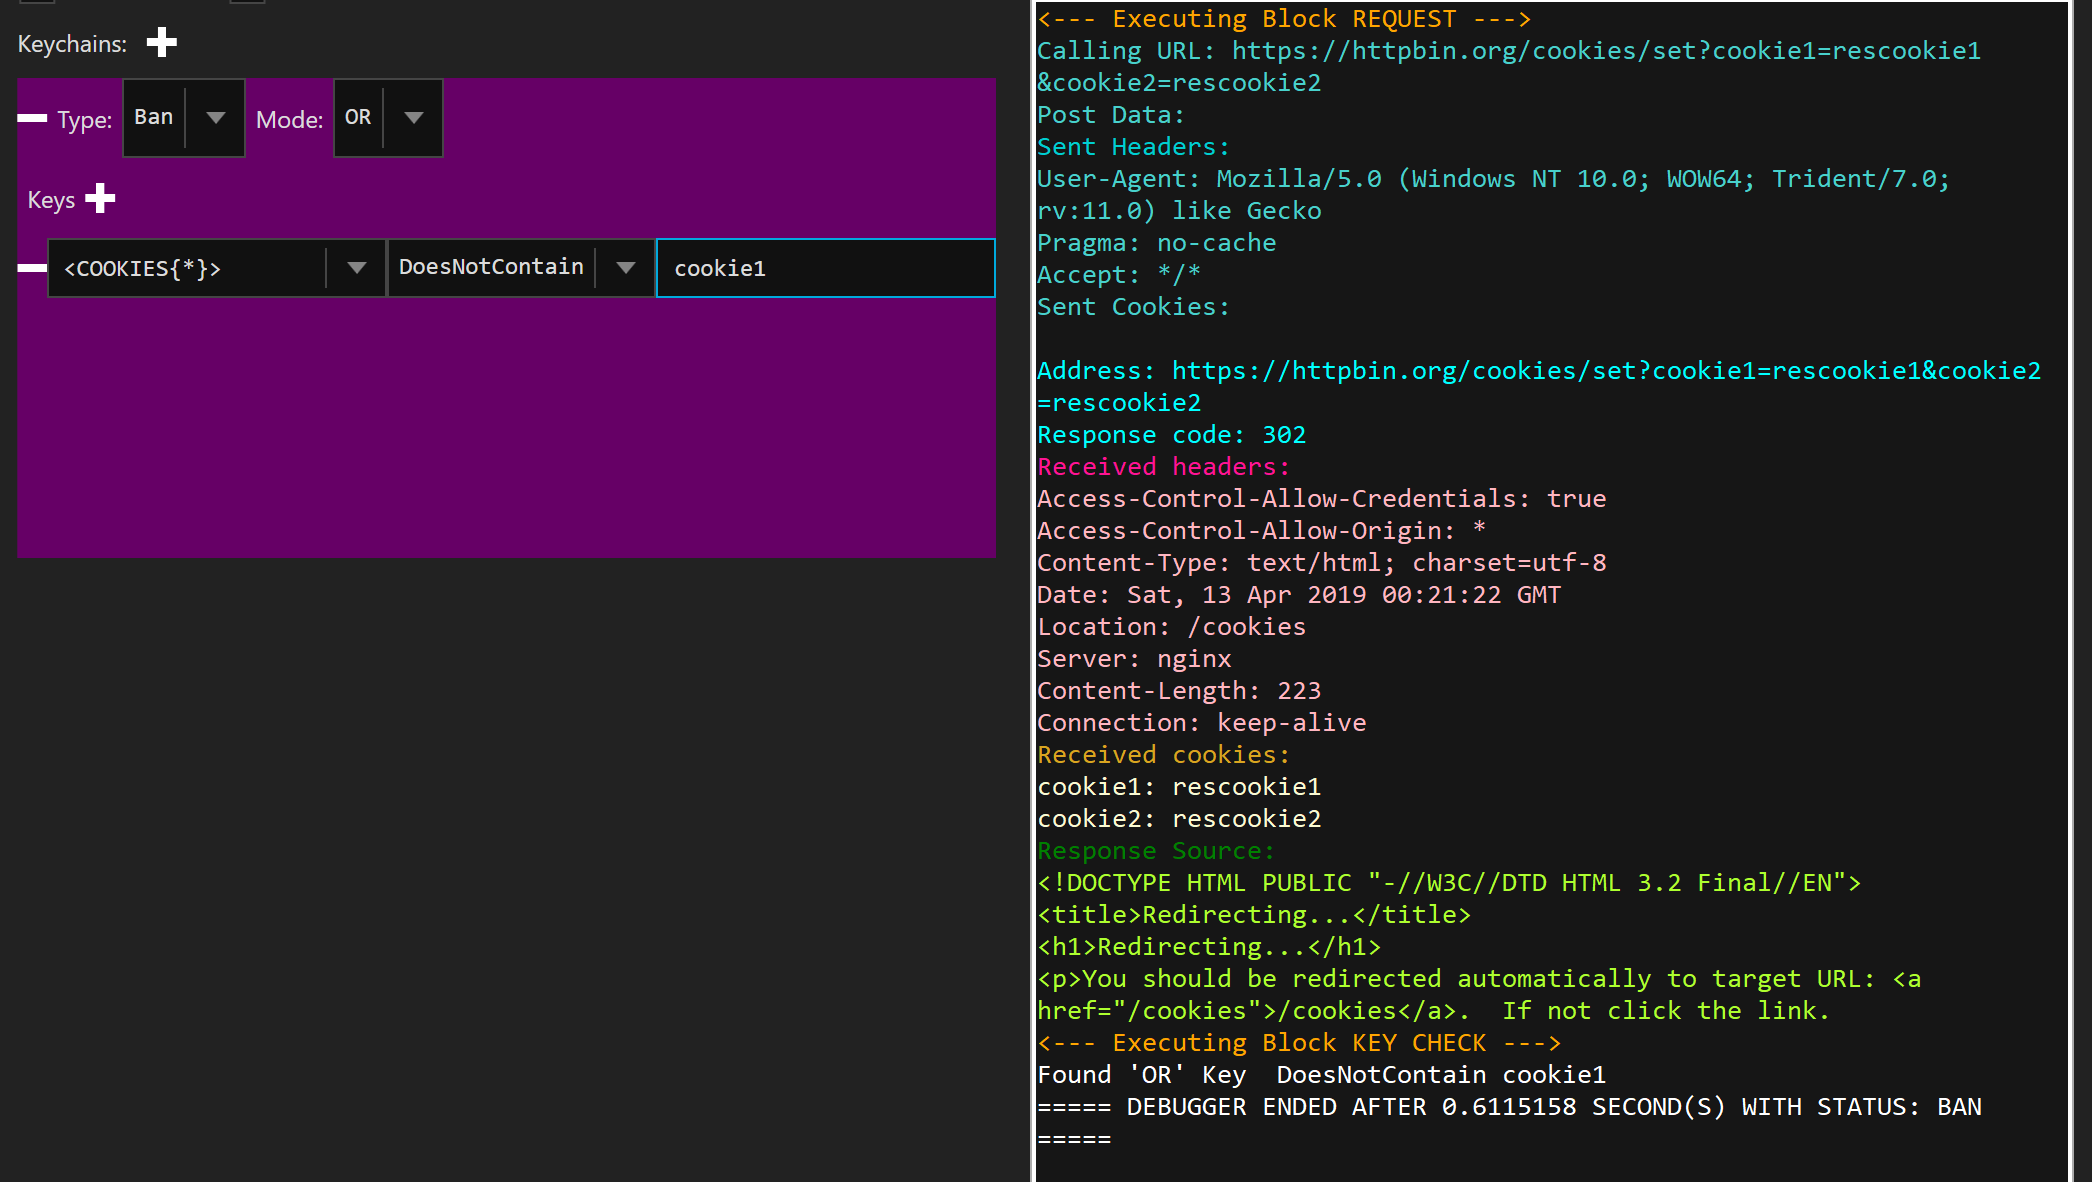Open the keychain Type dropdown showing Ban

click(215, 117)
